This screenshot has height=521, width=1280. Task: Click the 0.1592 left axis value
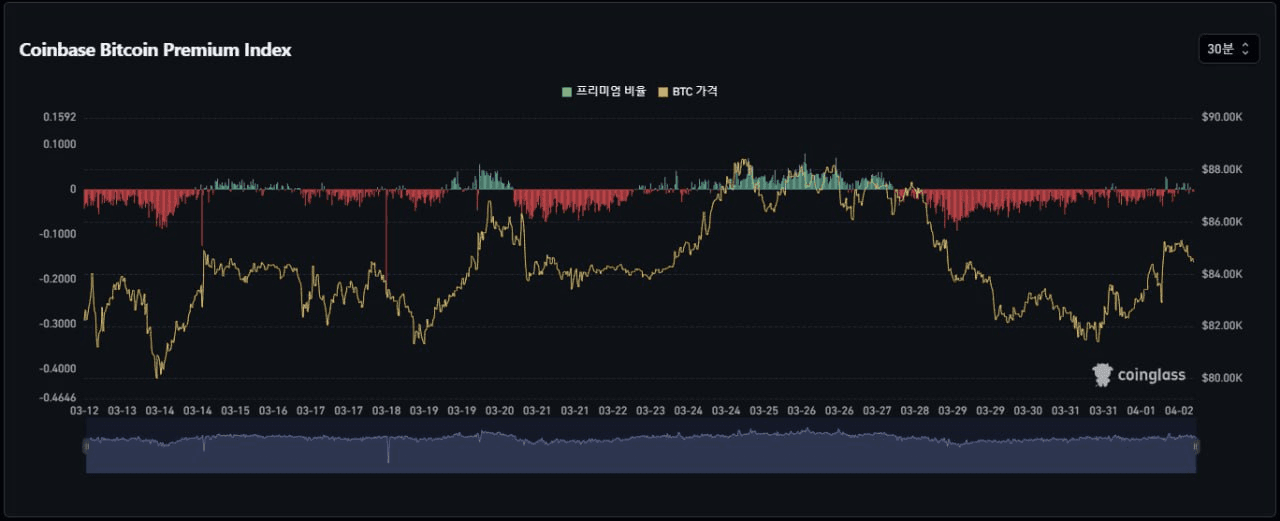59,117
